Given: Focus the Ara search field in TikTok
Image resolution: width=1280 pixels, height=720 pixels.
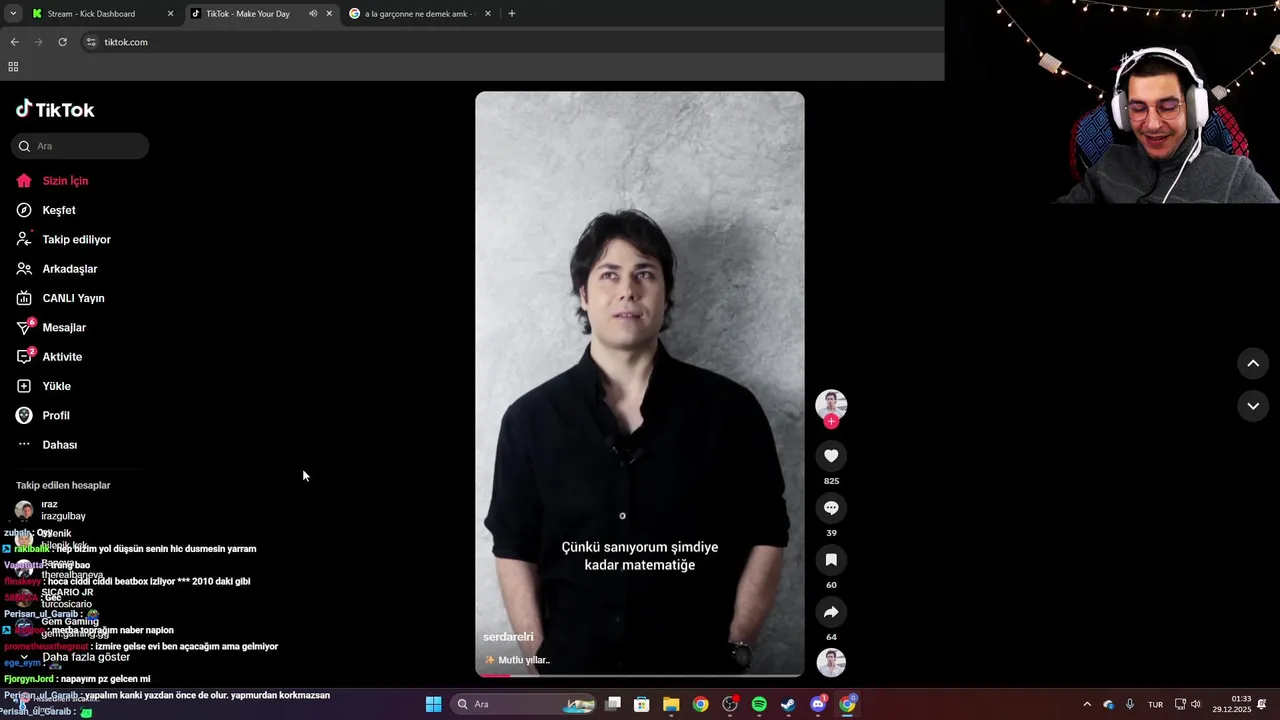Looking at the screenshot, I should tap(80, 146).
